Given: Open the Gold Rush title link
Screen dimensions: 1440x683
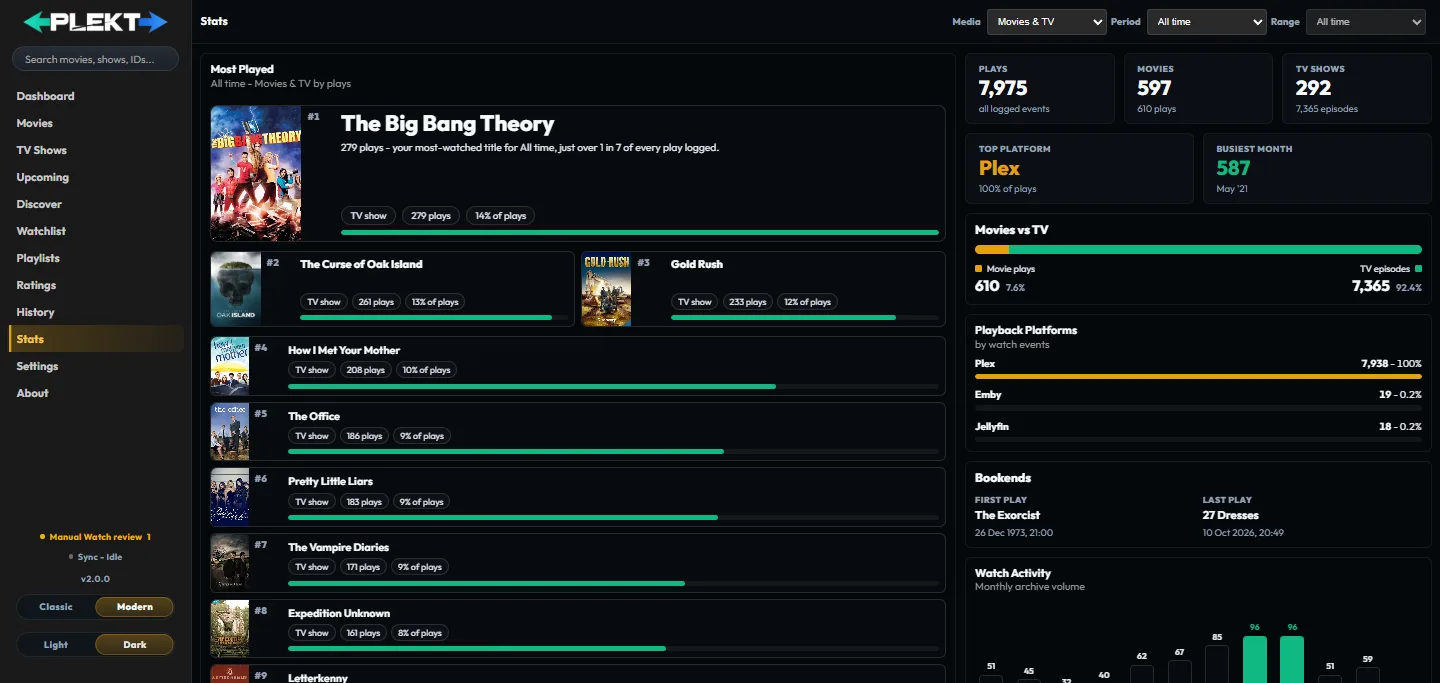Looking at the screenshot, I should (x=696, y=264).
